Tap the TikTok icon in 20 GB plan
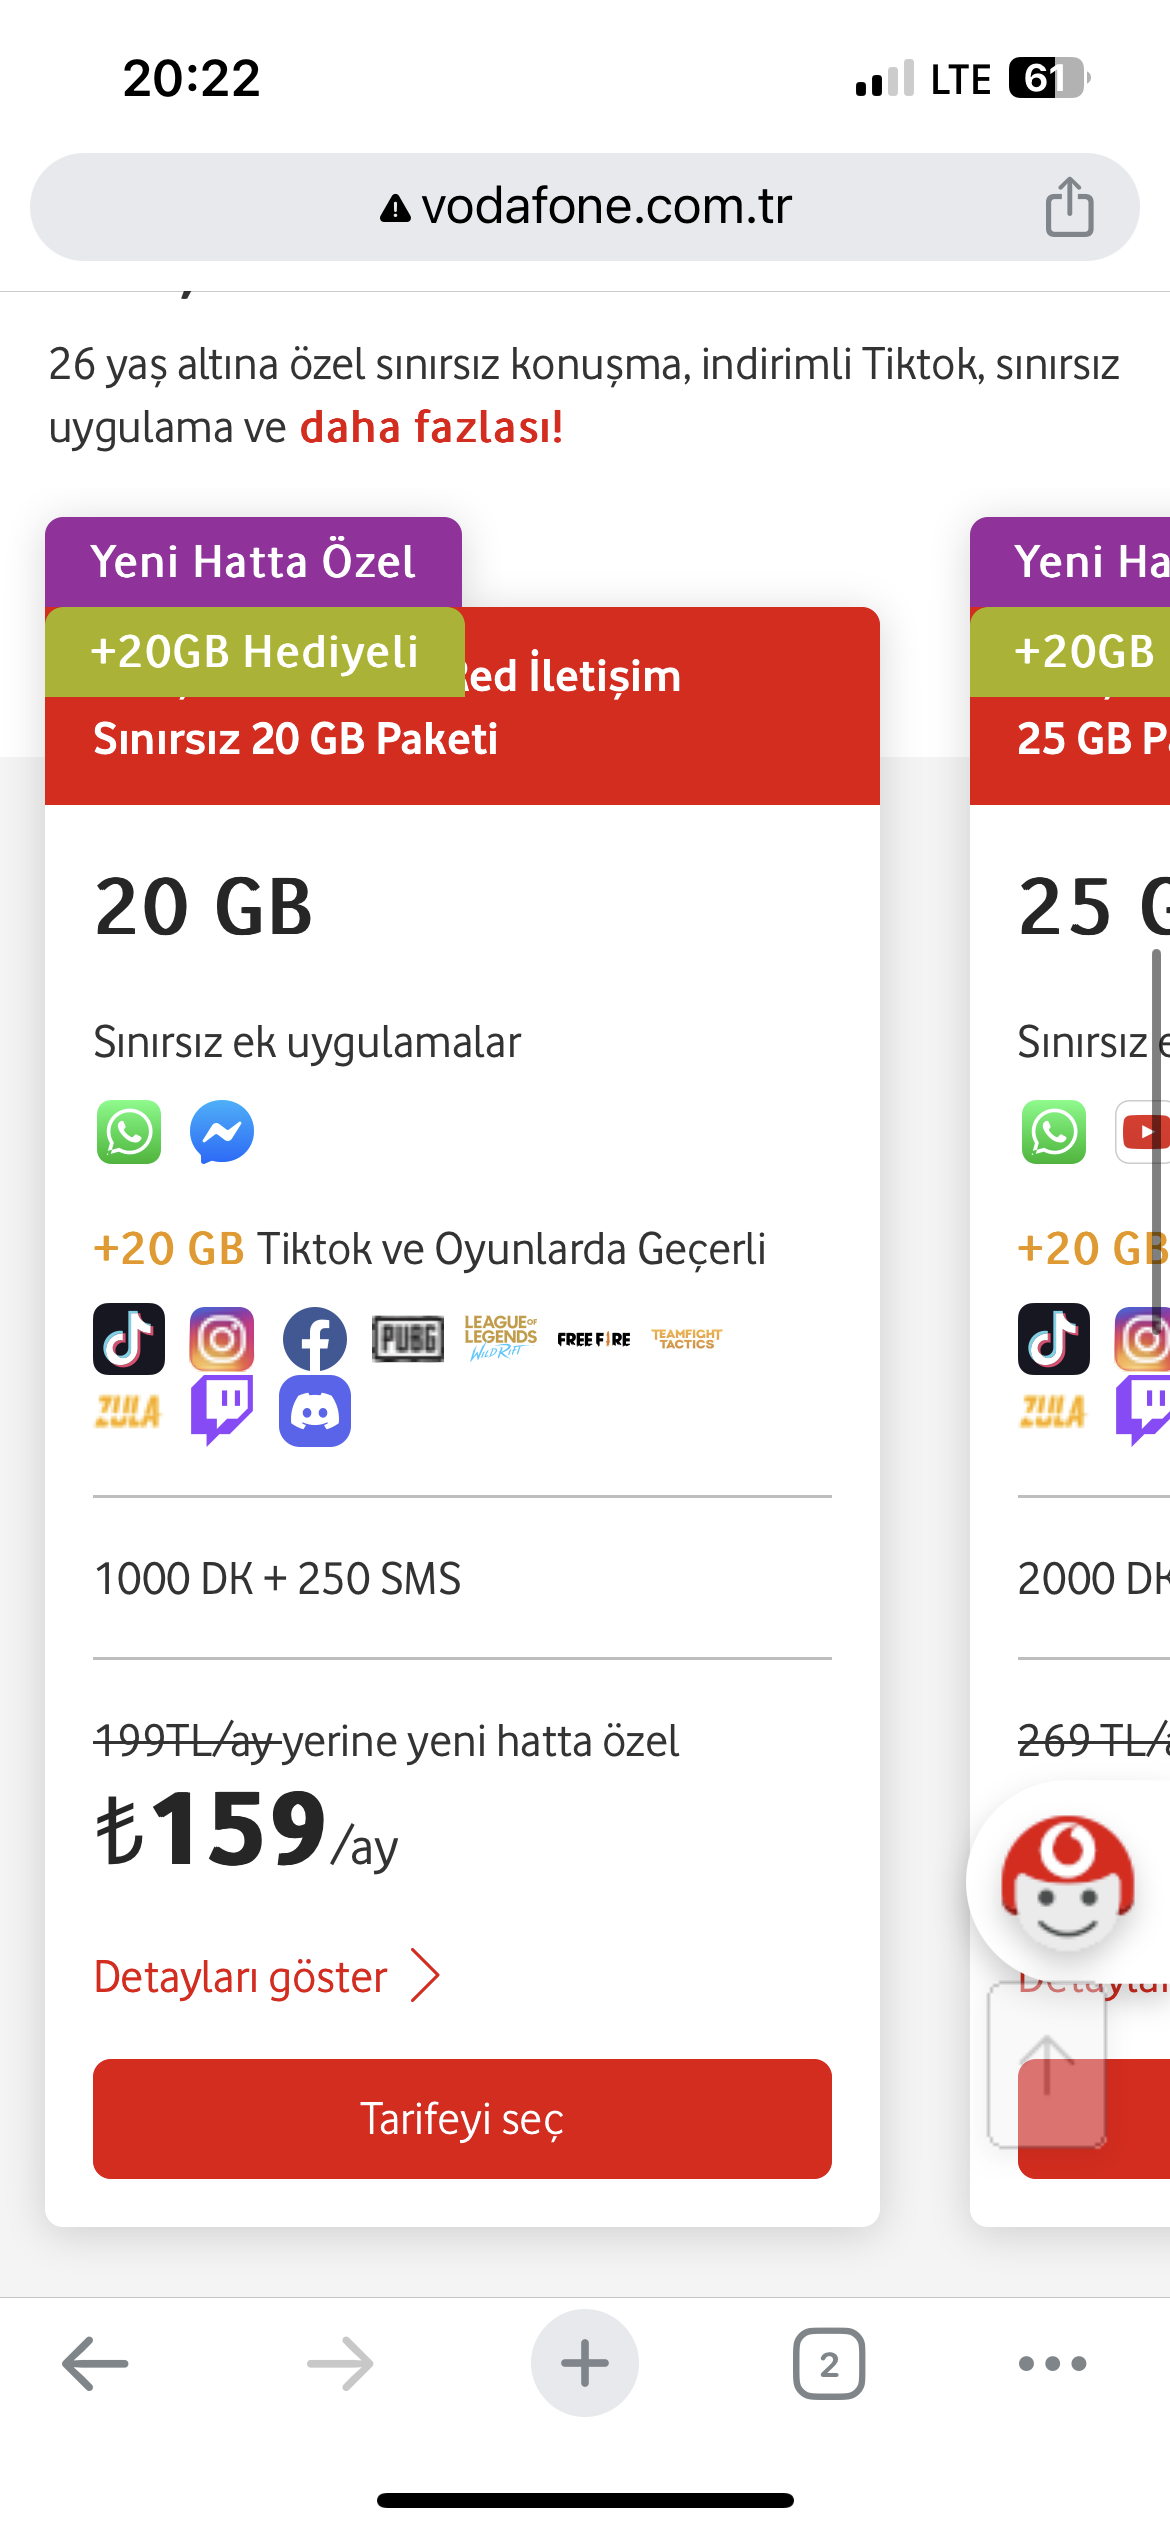 click(129, 1338)
